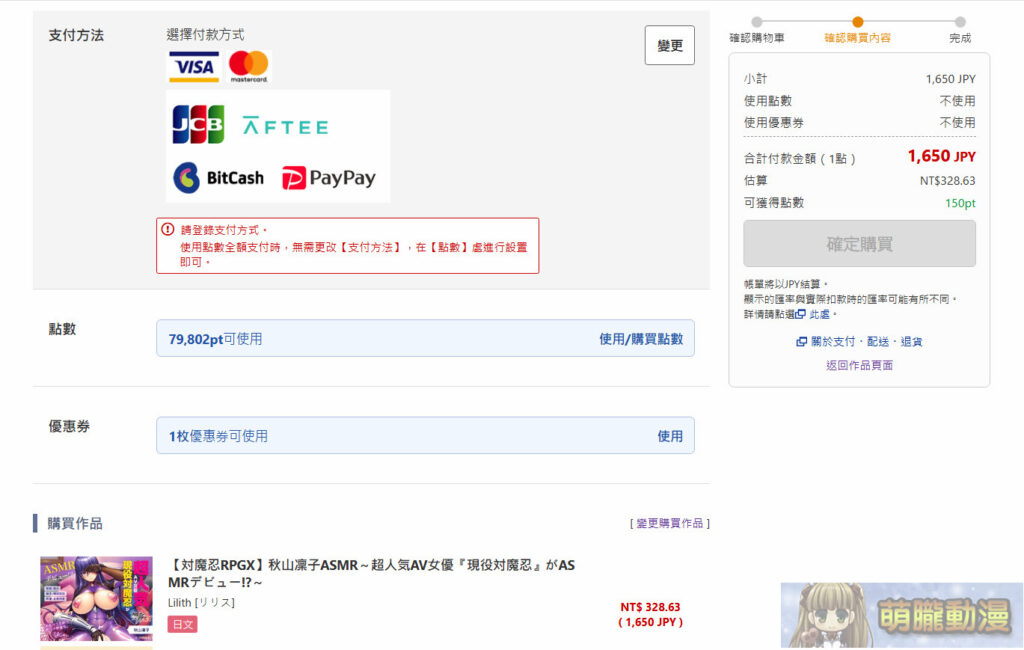
Task: Go back via 返回作品頁面 link
Action: [x=859, y=365]
